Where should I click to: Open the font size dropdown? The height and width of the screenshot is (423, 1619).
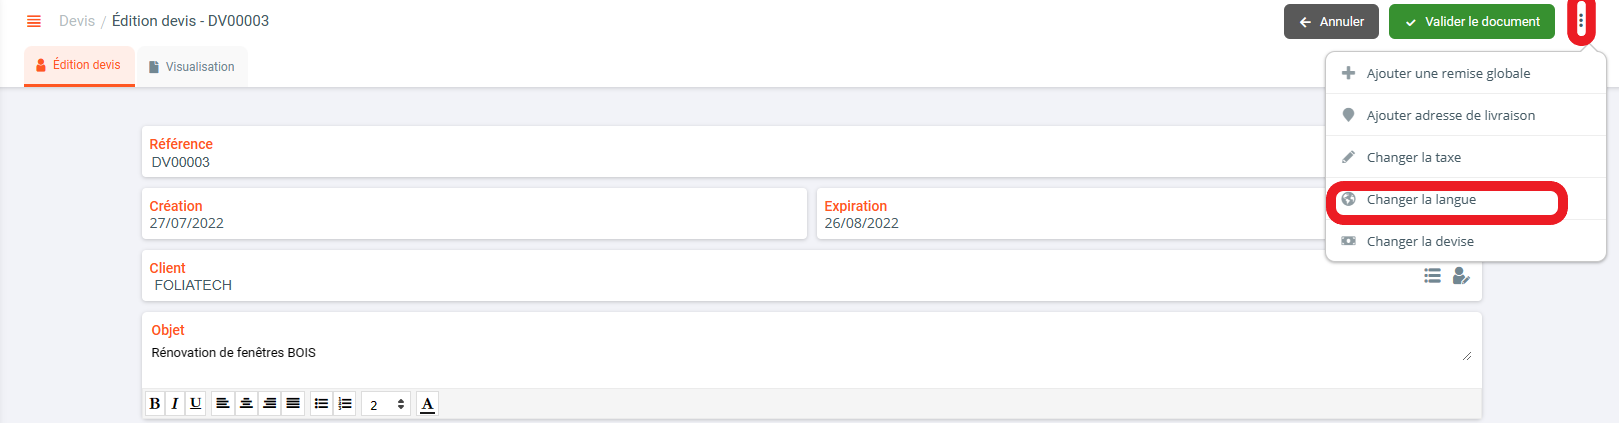386,404
